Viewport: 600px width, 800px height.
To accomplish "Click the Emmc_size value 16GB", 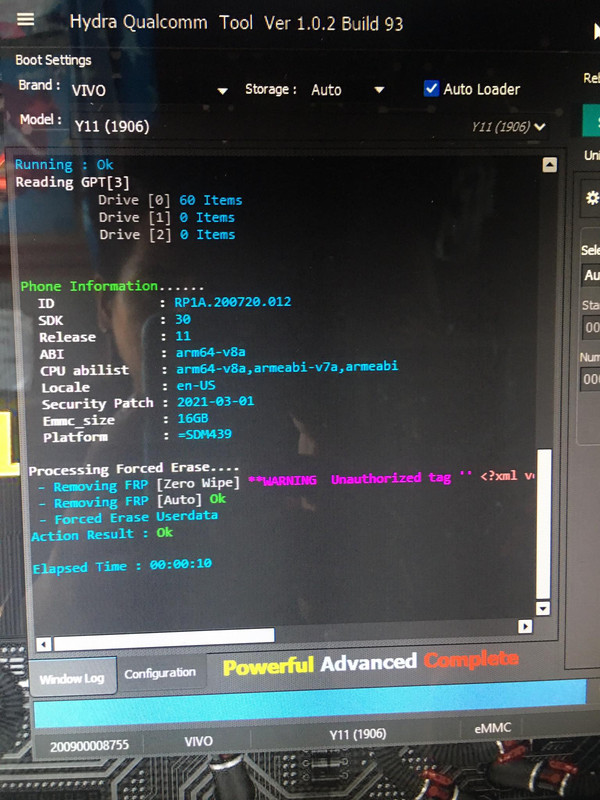I will tap(192, 418).
